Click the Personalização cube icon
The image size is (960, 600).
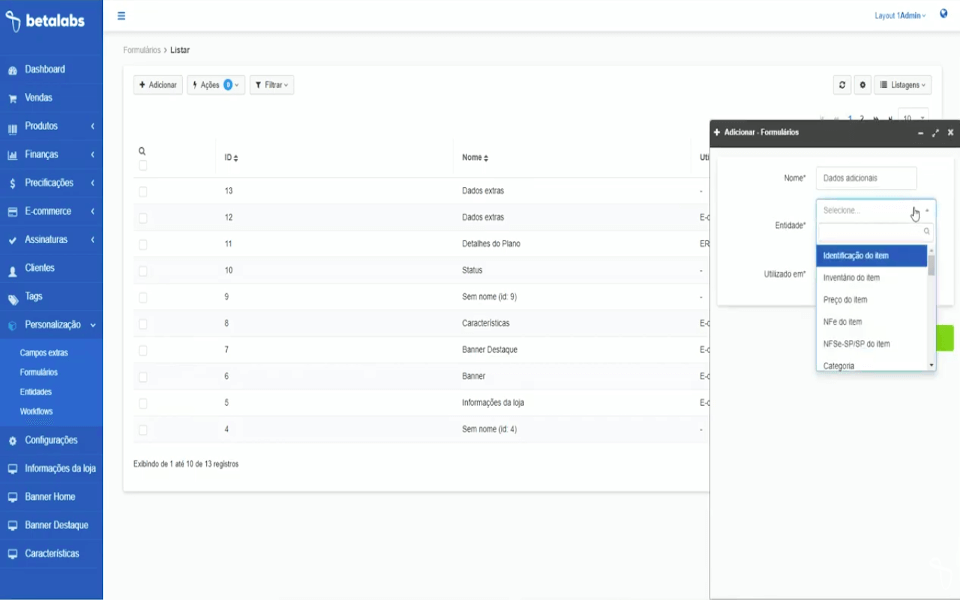(12, 326)
